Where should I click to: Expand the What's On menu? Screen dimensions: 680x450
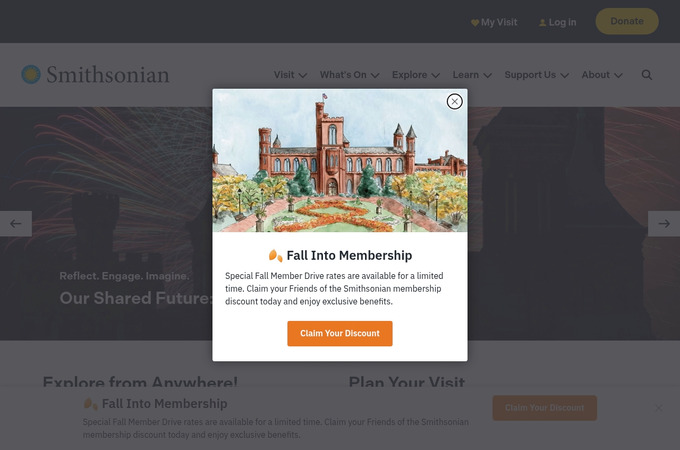[350, 75]
